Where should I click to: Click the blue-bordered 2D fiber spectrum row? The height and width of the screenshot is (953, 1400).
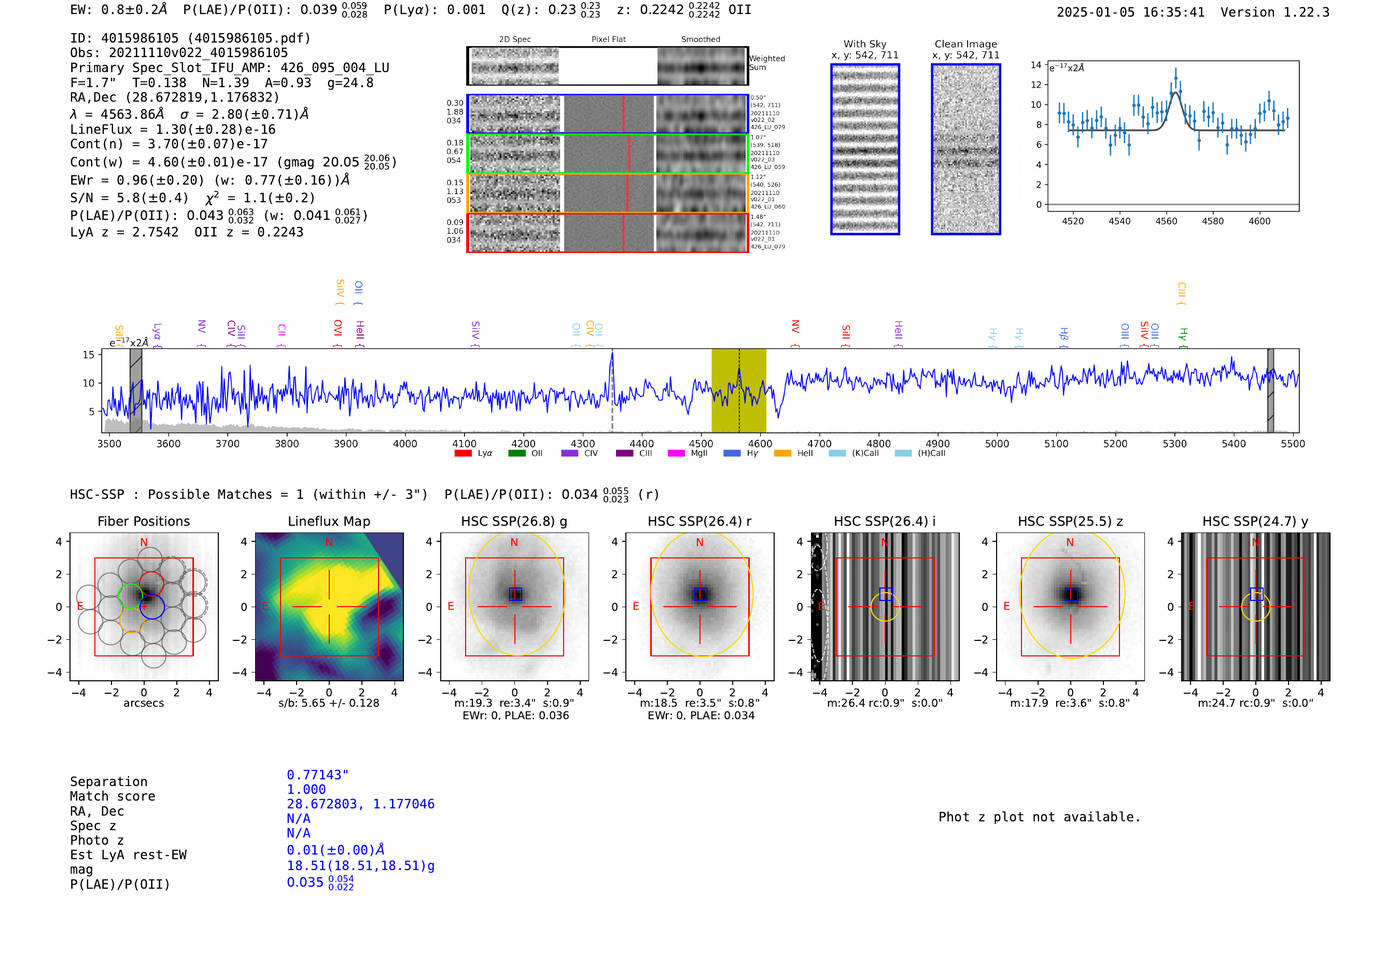pyautogui.click(x=608, y=114)
